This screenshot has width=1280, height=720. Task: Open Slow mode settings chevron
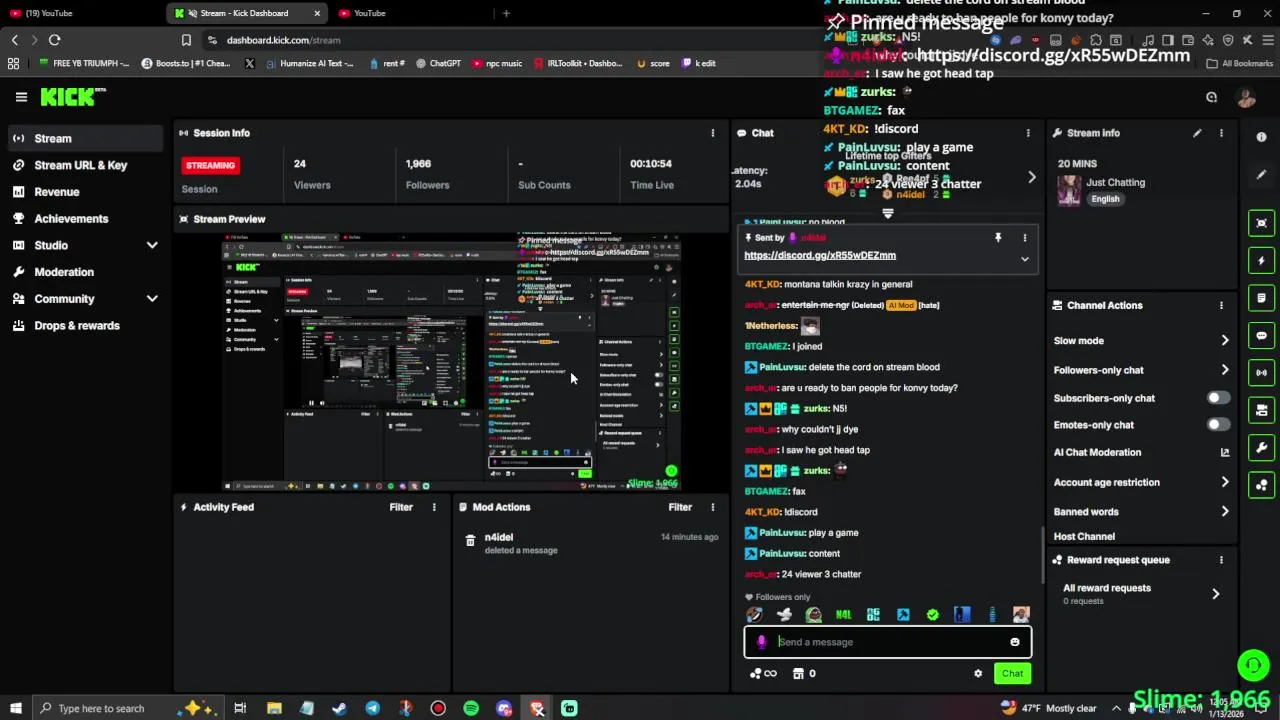(x=1225, y=341)
